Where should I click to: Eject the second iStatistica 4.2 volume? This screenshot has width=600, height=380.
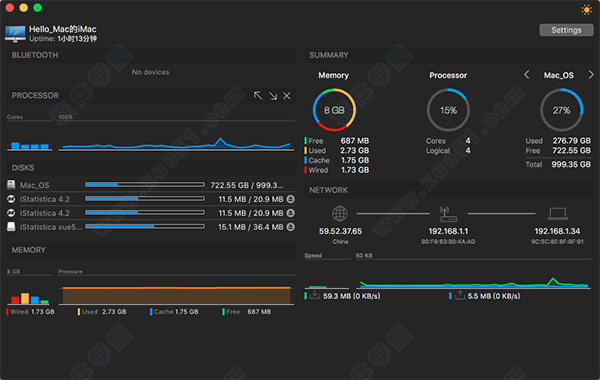pyautogui.click(x=290, y=213)
